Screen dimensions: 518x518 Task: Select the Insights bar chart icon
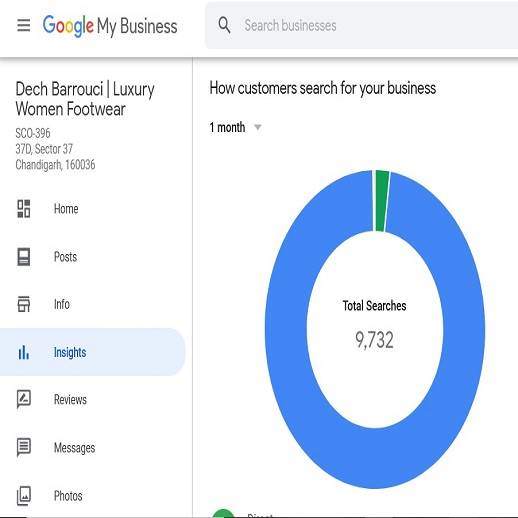(24, 352)
